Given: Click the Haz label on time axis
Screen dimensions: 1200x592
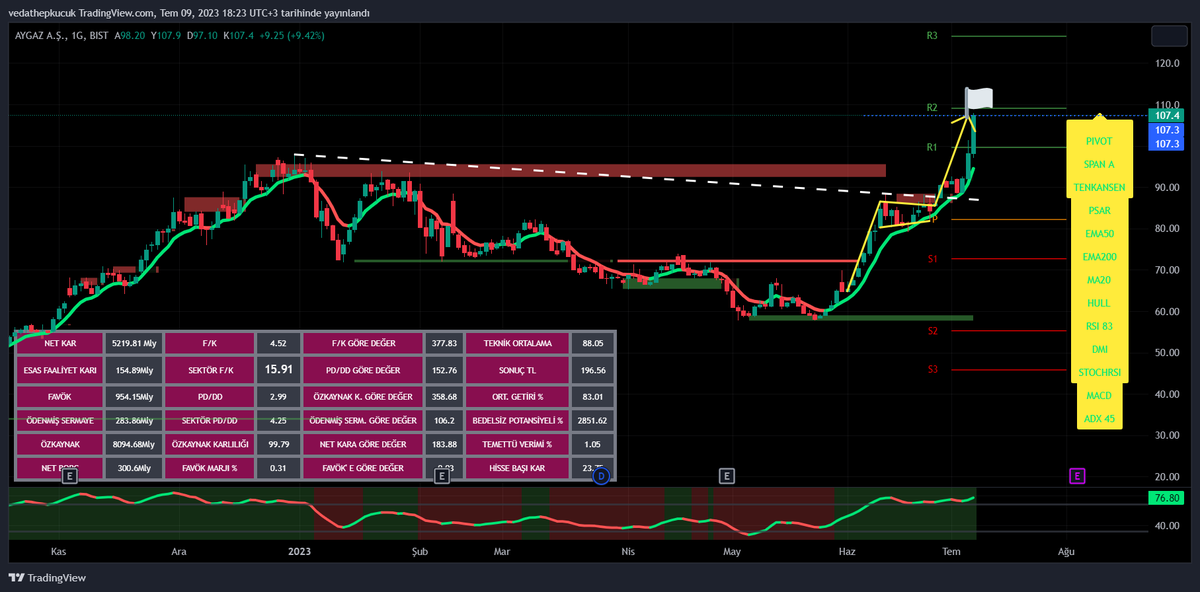Looking at the screenshot, I should 847,551.
